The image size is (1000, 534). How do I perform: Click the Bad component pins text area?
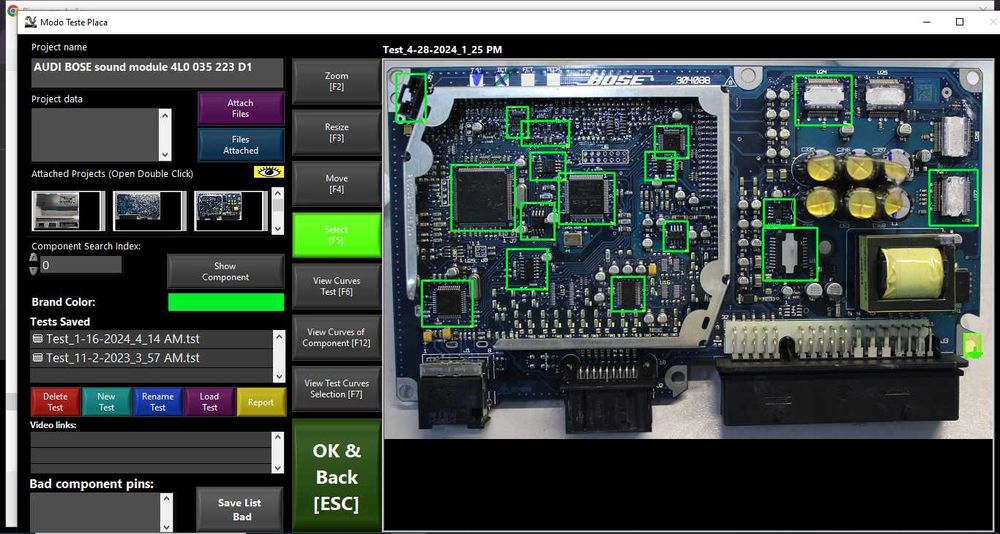point(95,512)
